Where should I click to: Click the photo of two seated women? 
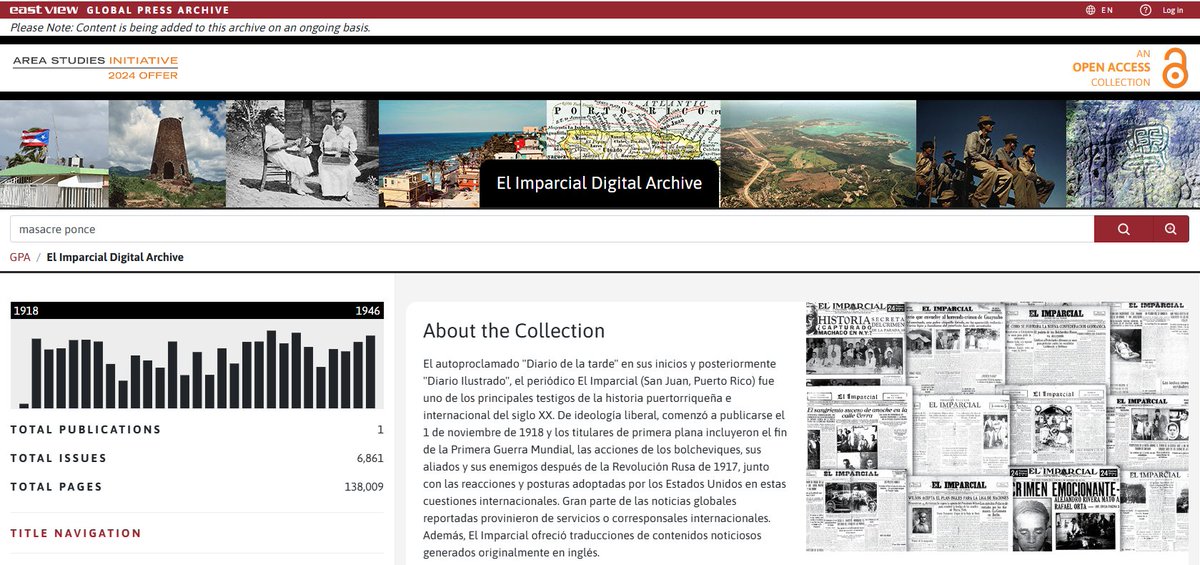click(302, 154)
